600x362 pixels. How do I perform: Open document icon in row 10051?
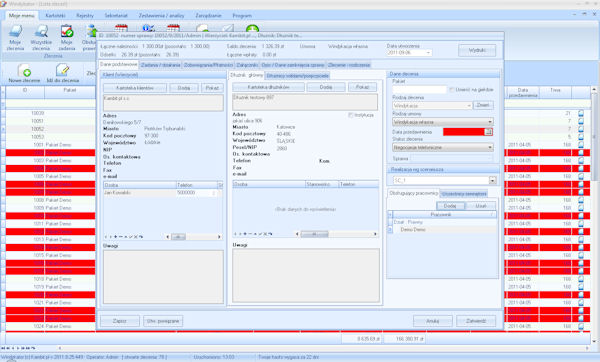[581, 121]
